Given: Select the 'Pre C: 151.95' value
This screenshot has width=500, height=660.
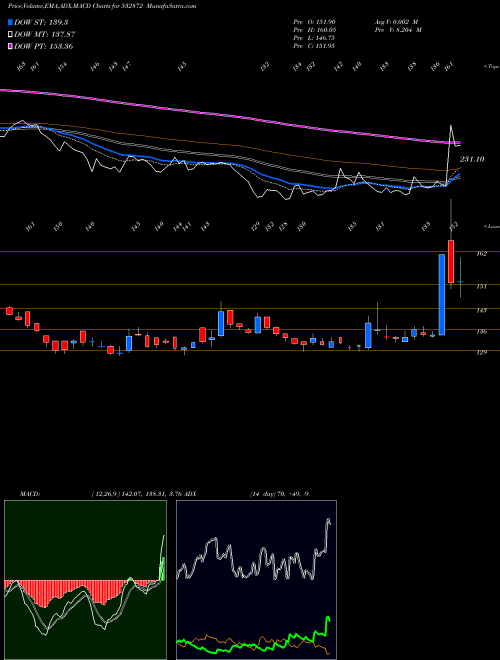Looking at the screenshot, I should [314, 46].
